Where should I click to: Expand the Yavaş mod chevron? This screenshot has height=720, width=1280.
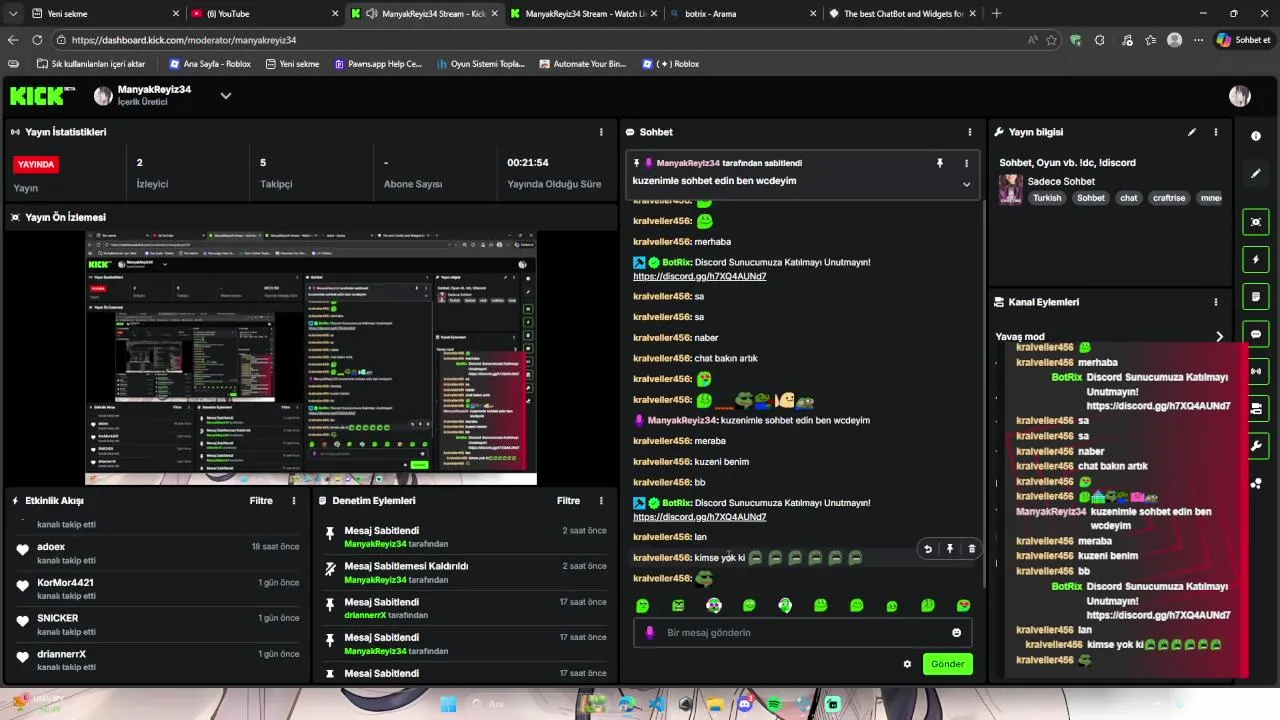(x=1219, y=337)
